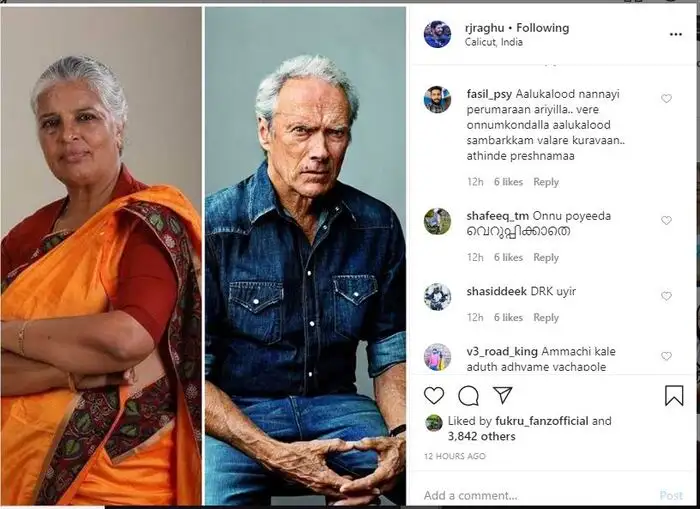Viewport: 700px width, 509px height.
Task: Open shafeeq_tm's avatar
Action: [437, 221]
